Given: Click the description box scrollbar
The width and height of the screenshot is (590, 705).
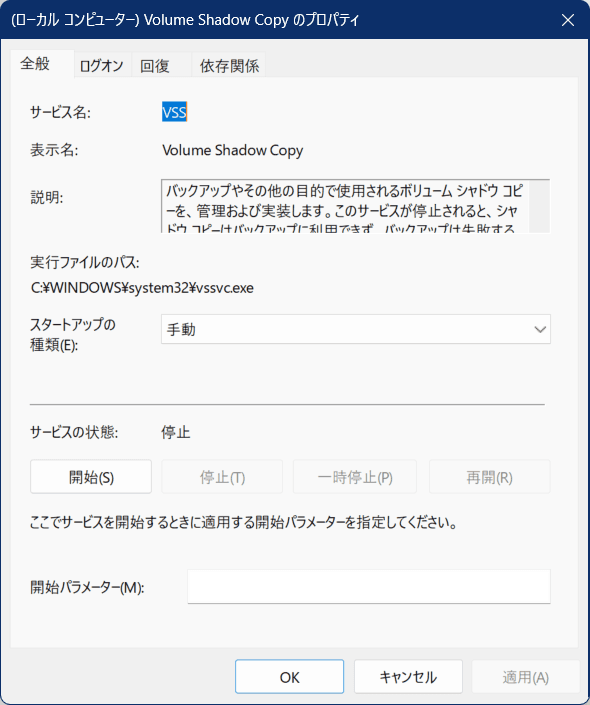Looking at the screenshot, I should 539,206.
